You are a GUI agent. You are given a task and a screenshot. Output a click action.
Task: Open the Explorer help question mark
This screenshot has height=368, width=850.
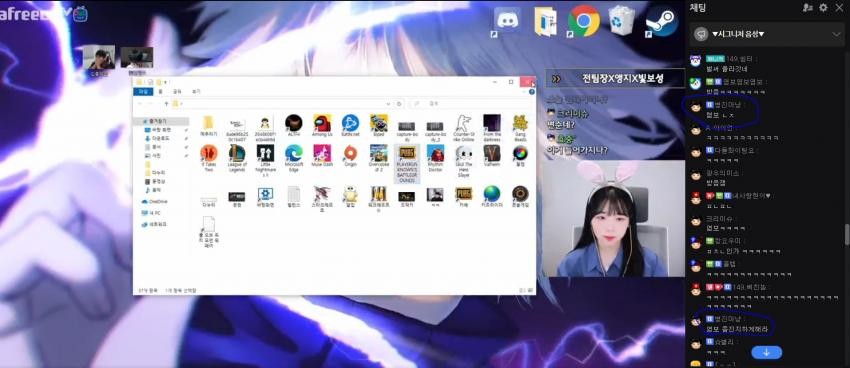[531, 92]
